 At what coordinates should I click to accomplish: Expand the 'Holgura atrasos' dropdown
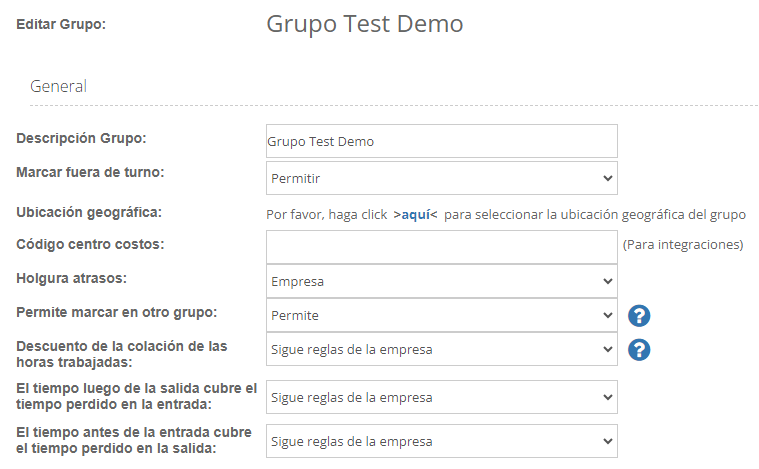point(441,281)
